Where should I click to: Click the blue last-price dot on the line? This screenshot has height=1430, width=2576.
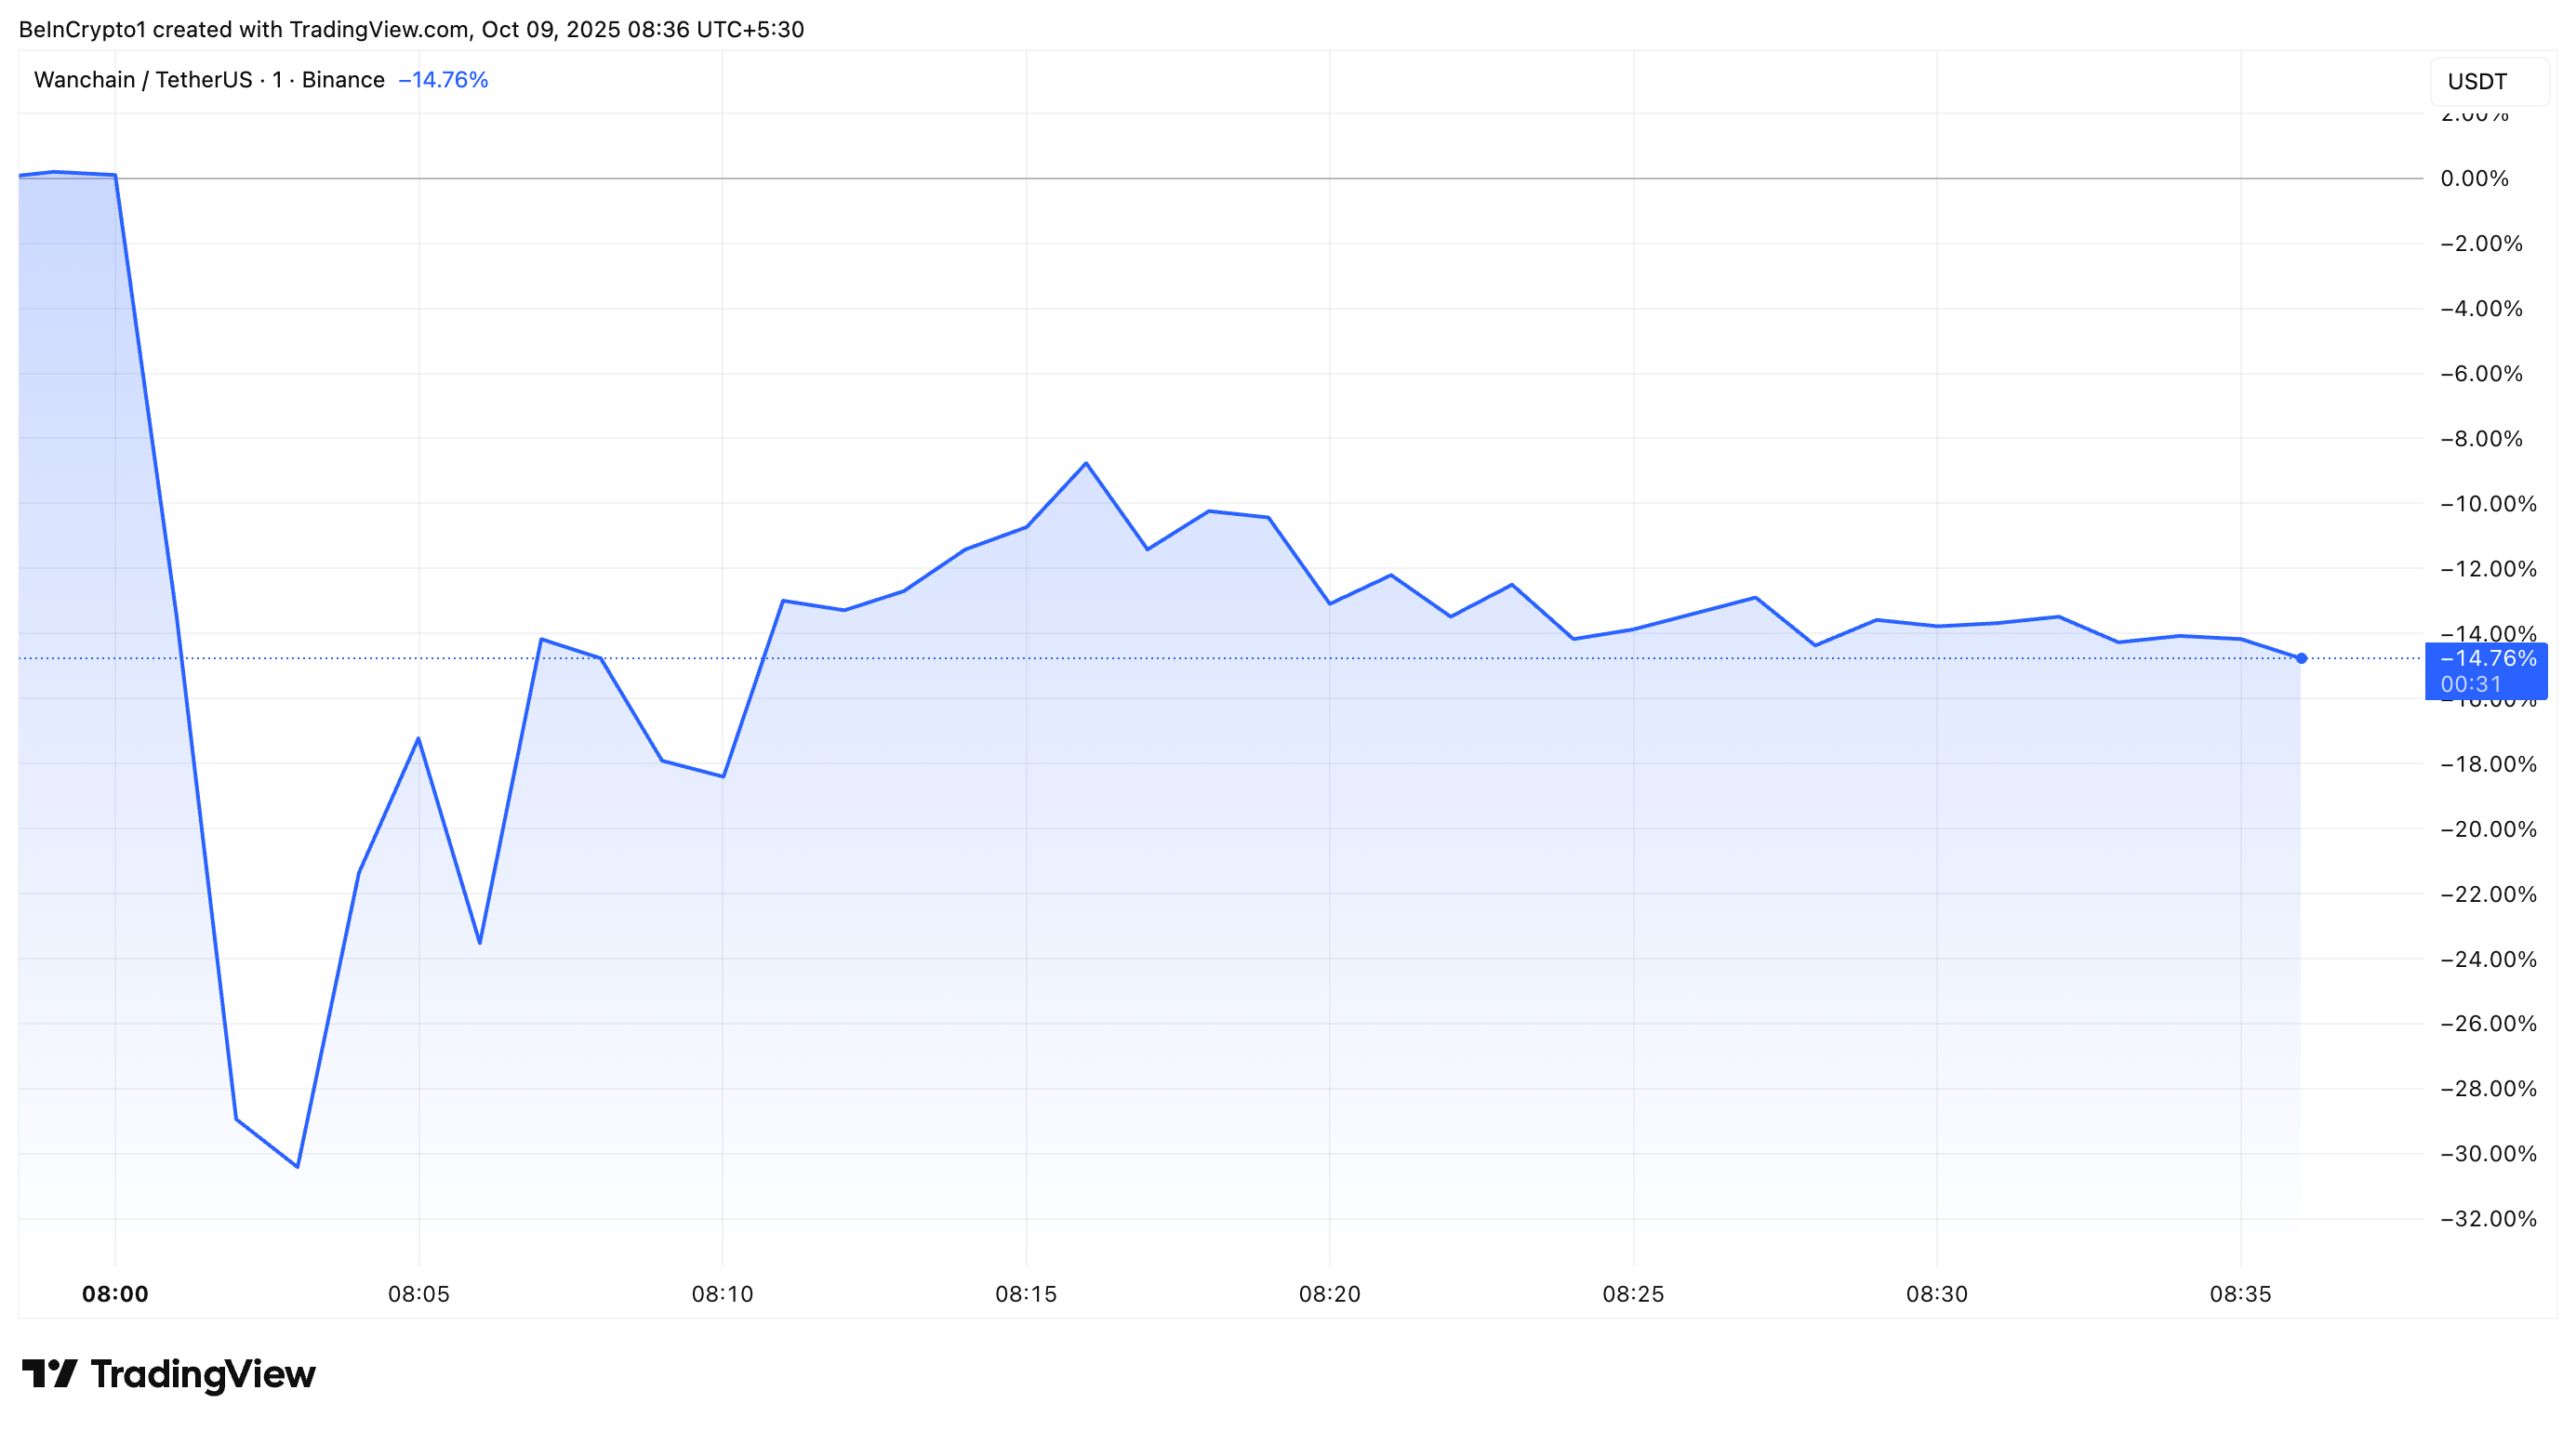[2301, 658]
